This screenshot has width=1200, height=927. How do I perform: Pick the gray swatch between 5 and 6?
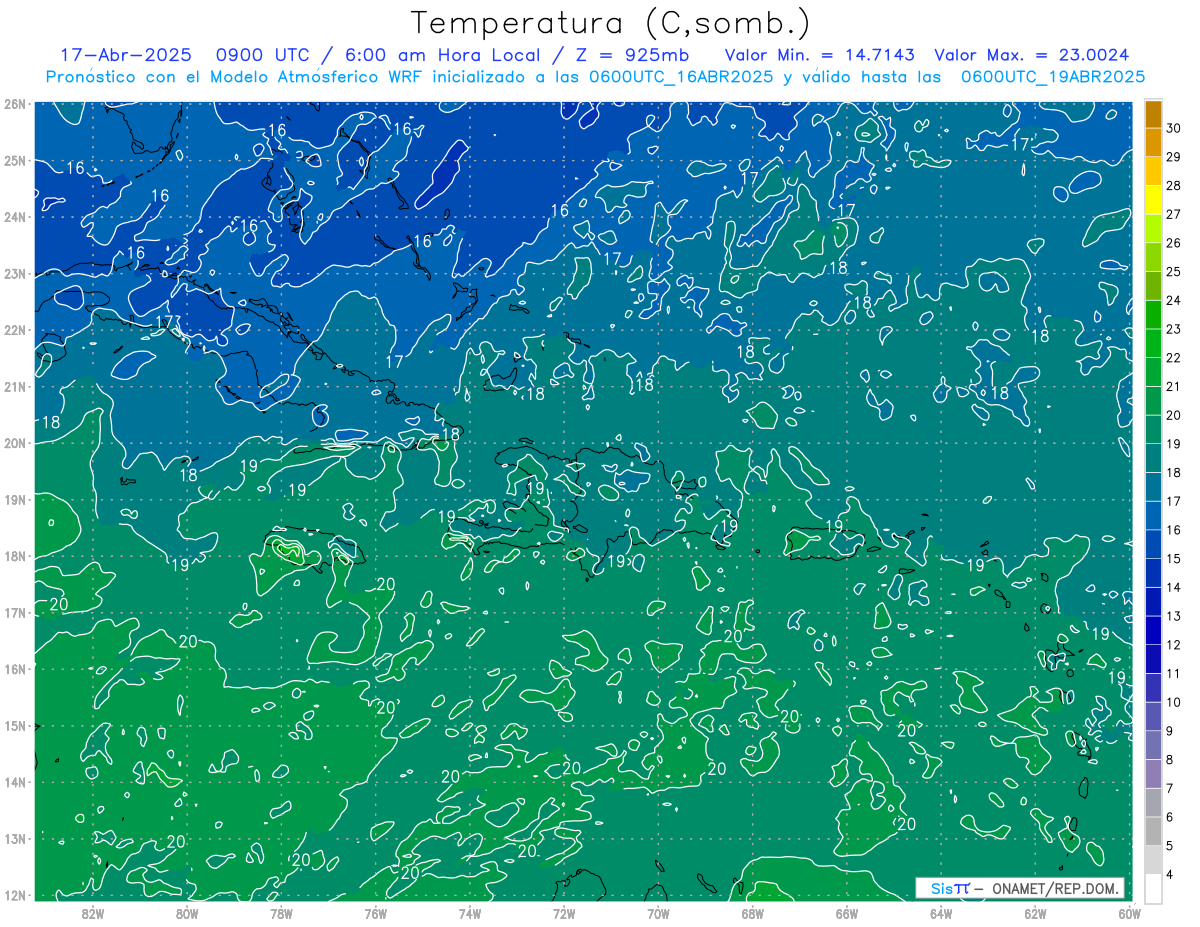pyautogui.click(x=1153, y=832)
